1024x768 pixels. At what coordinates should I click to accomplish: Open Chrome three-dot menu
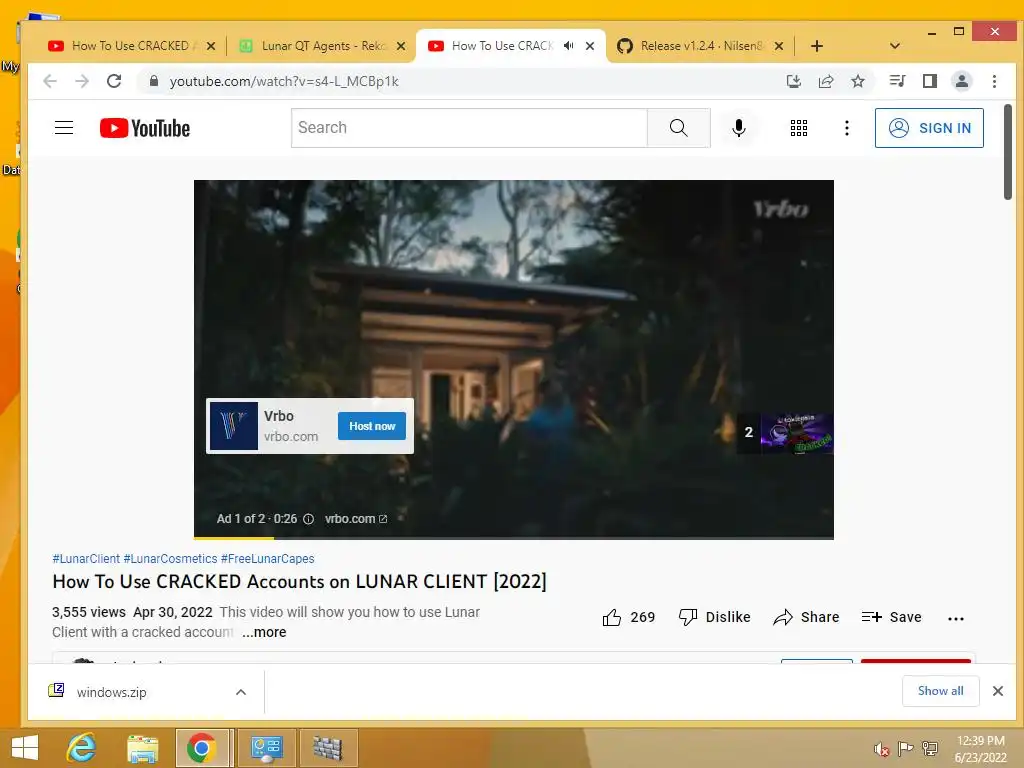(x=995, y=81)
